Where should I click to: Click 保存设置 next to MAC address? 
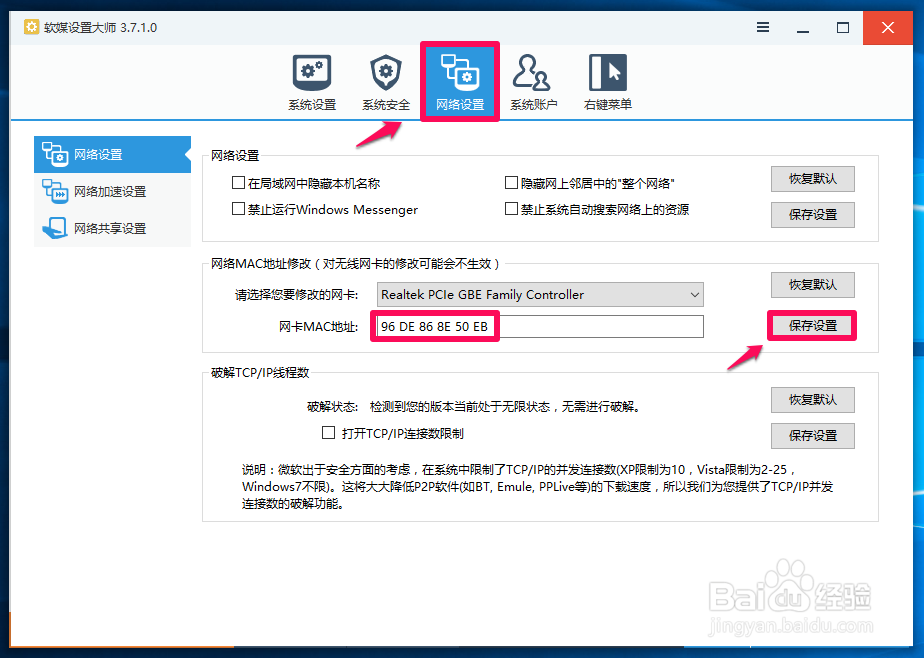tap(812, 326)
